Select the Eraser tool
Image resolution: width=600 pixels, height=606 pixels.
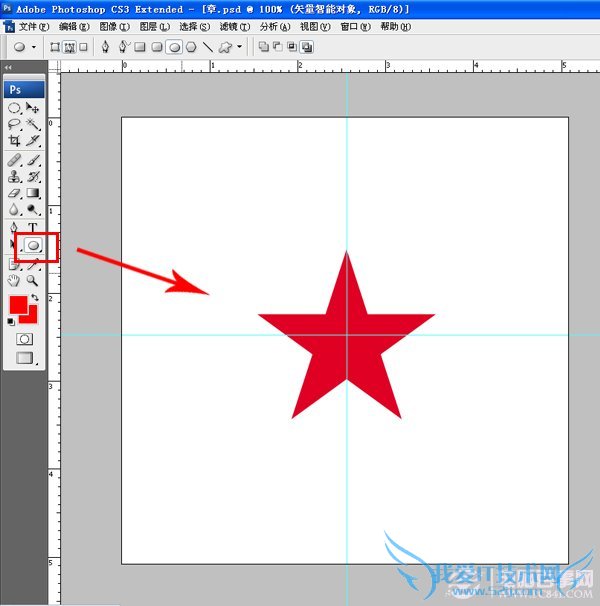click(14, 193)
